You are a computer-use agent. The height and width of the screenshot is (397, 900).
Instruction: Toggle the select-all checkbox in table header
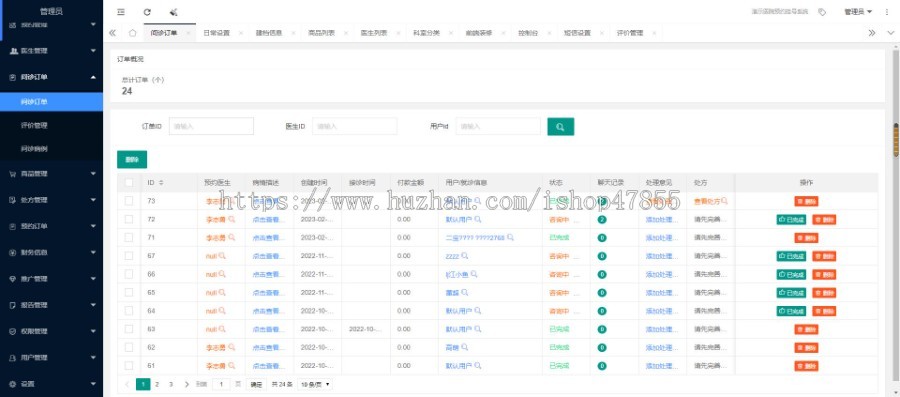point(129,182)
